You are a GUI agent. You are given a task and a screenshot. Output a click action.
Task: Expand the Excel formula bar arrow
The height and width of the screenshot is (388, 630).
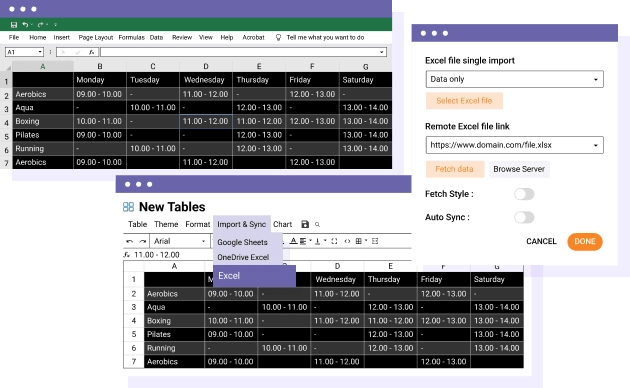click(381, 52)
